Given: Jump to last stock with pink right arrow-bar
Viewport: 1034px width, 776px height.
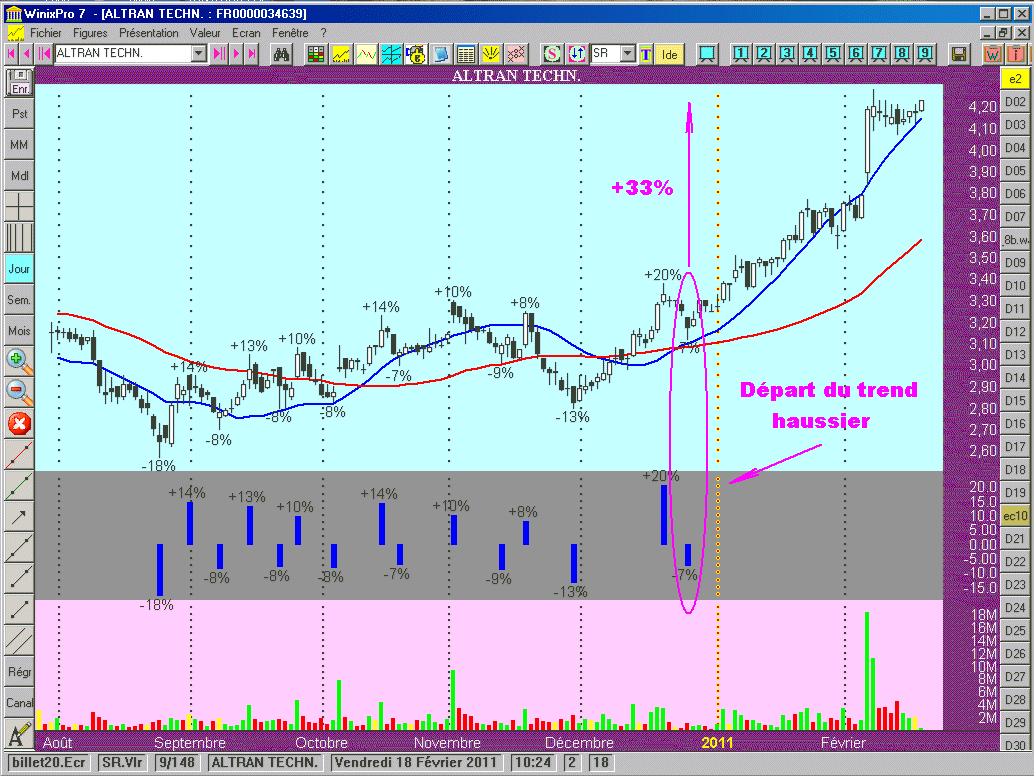Looking at the screenshot, I should (x=252, y=54).
